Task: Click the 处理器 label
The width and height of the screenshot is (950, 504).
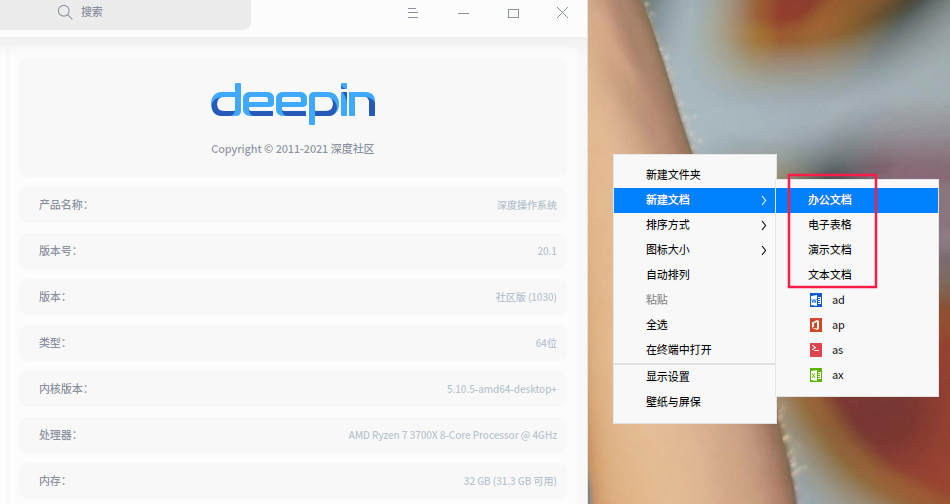Action: [x=58, y=435]
